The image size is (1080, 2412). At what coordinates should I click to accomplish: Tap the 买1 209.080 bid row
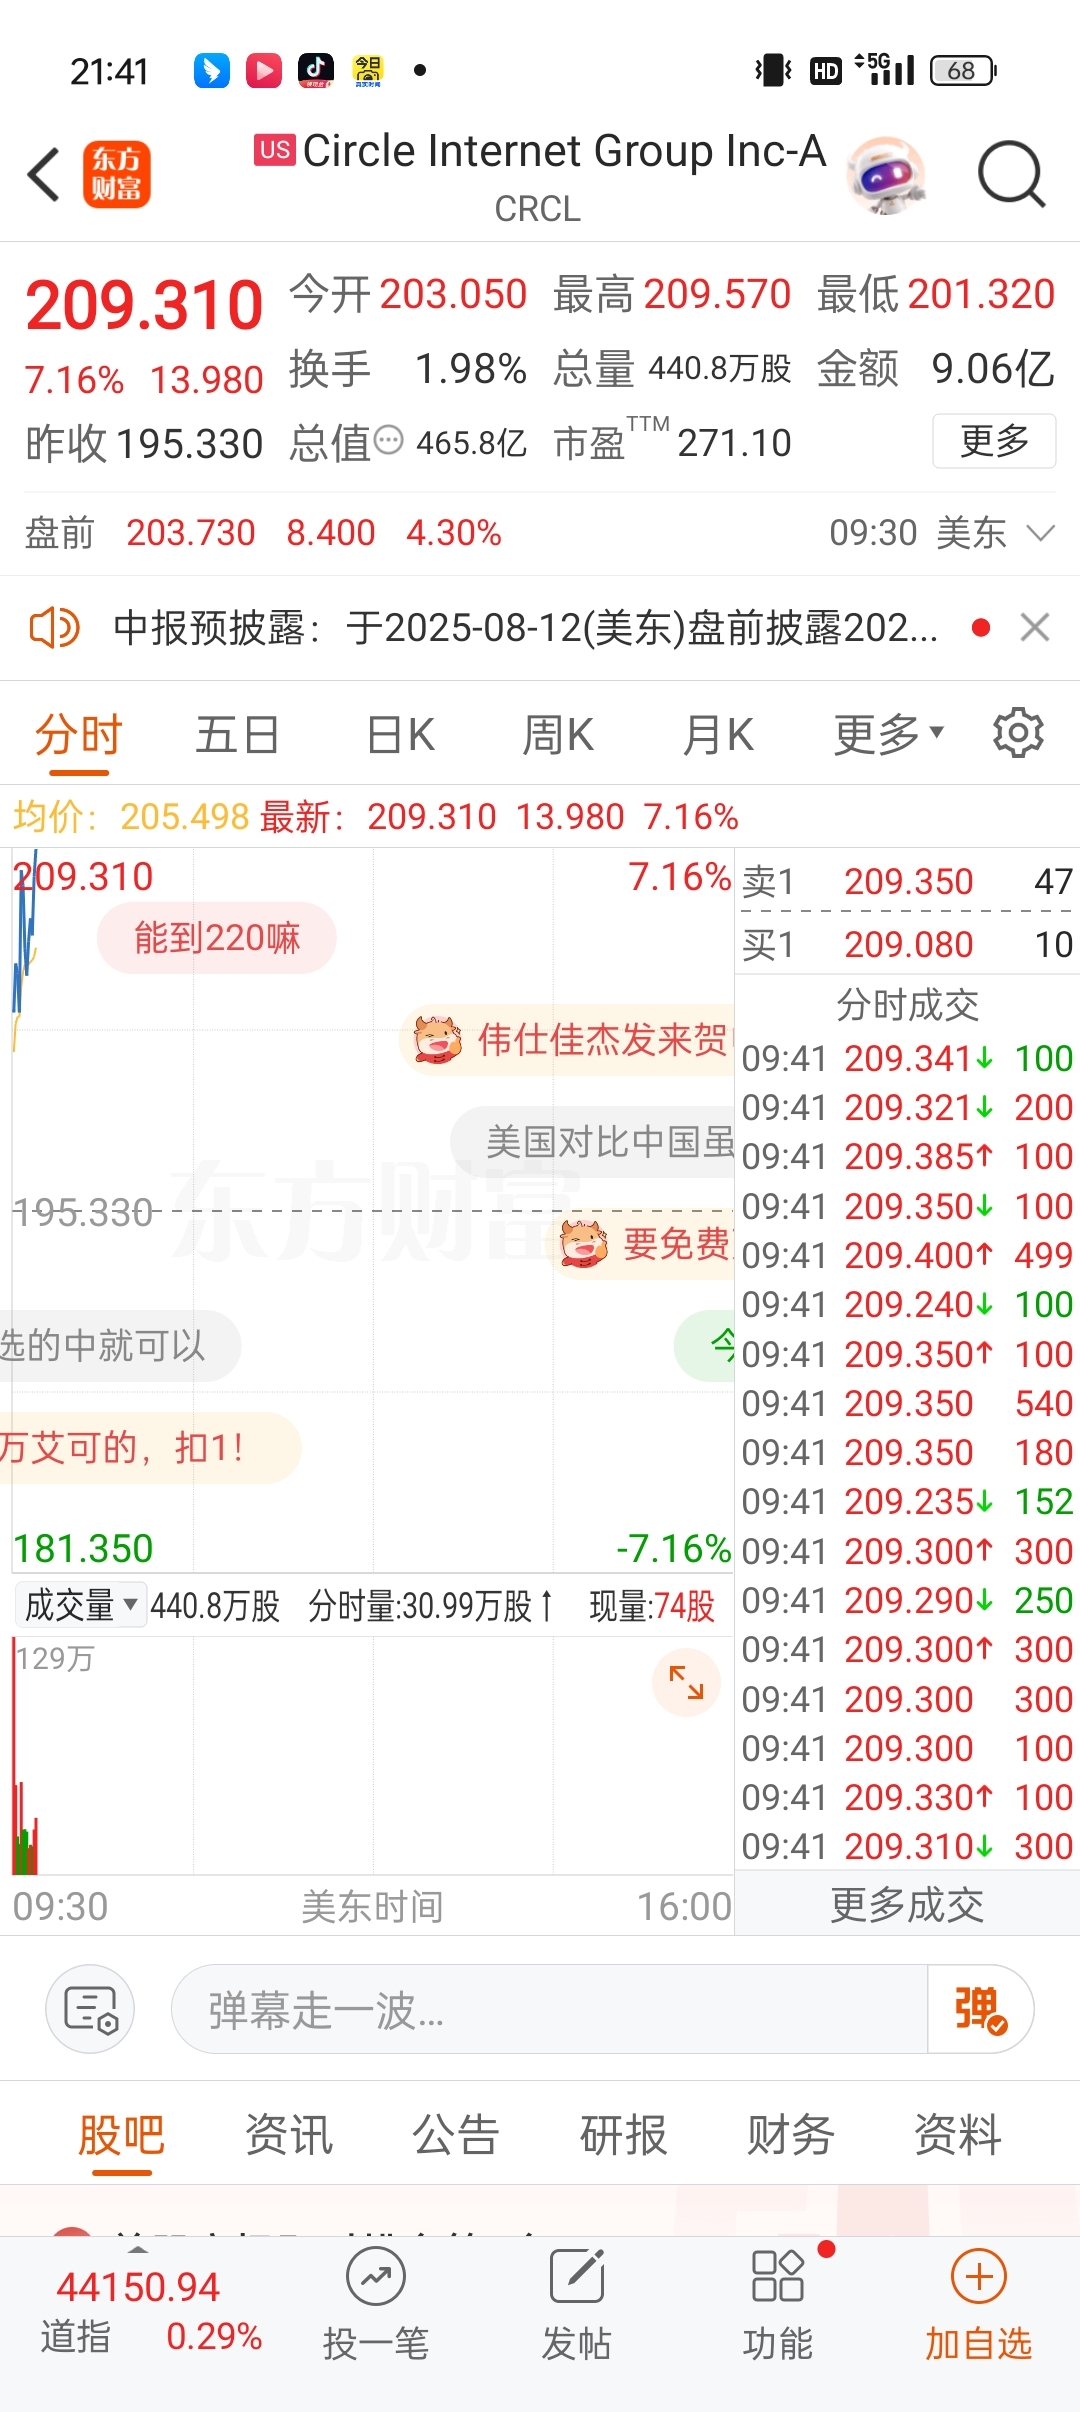907,944
